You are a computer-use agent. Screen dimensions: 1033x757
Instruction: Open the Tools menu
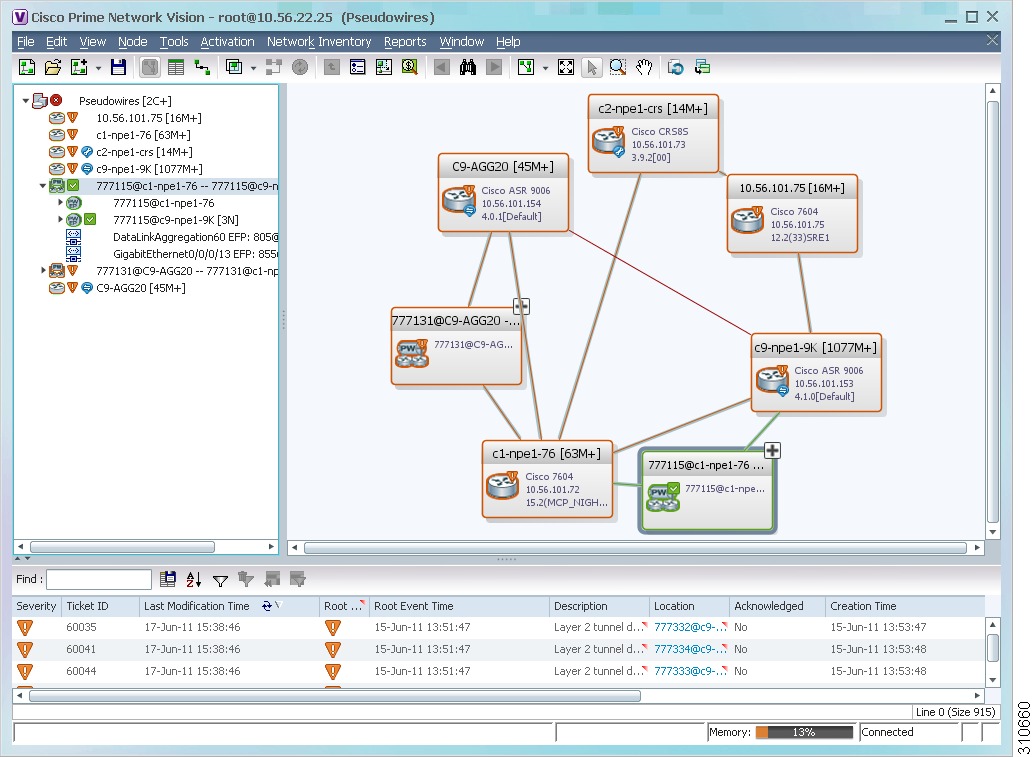coord(174,42)
